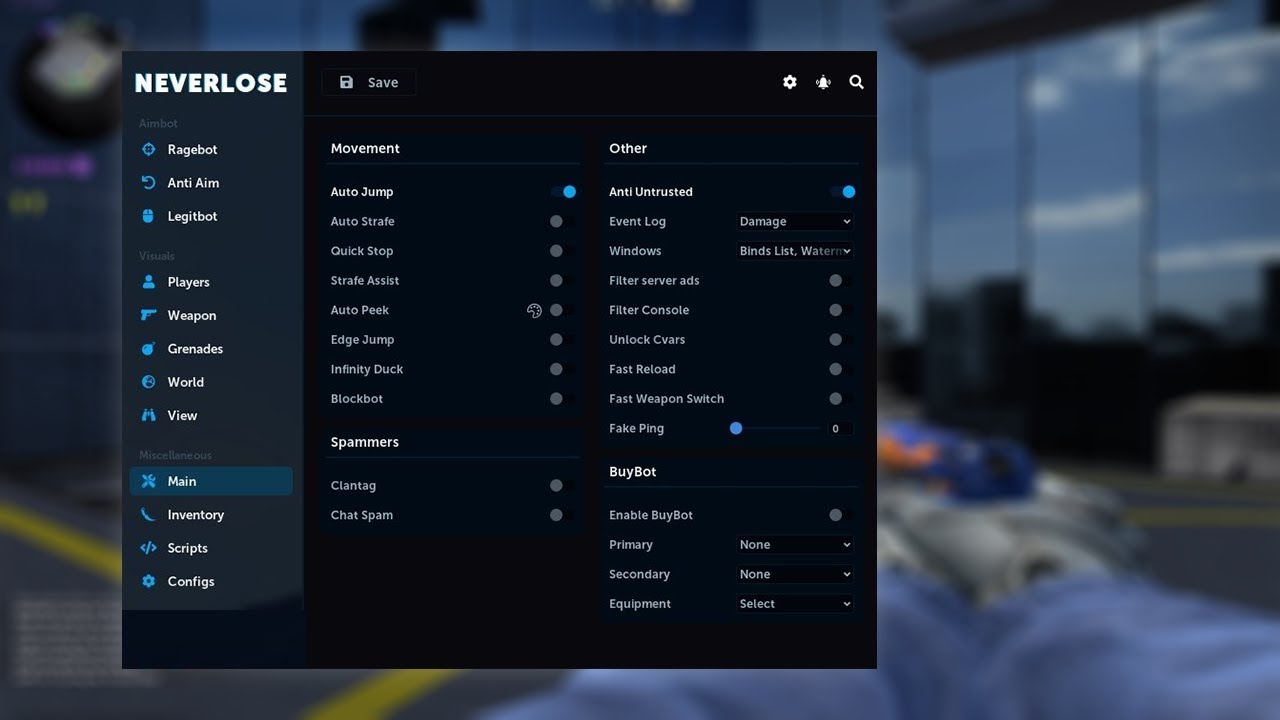Turn on Enable BuyBot toggle
This screenshot has height=720, width=1280.
point(842,515)
